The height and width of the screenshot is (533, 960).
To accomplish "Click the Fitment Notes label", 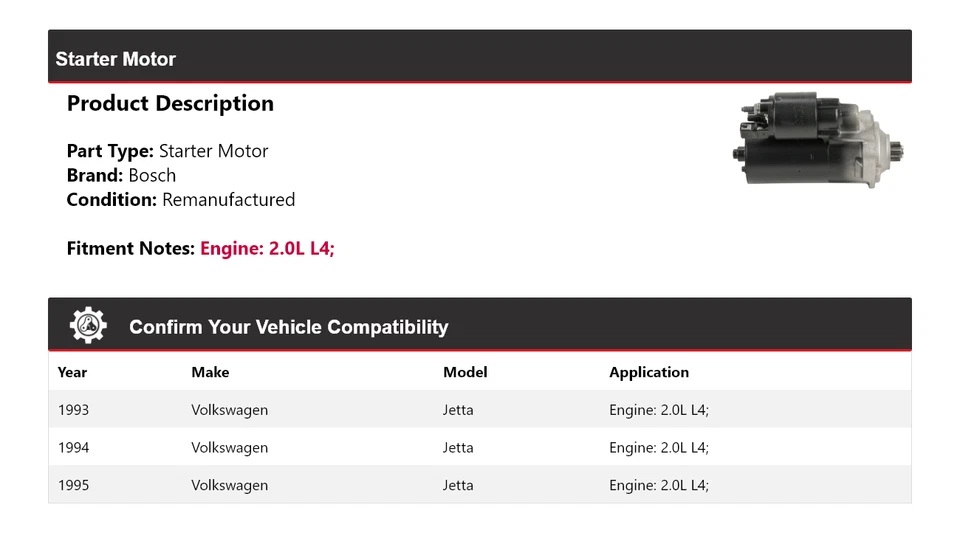I will click(130, 248).
